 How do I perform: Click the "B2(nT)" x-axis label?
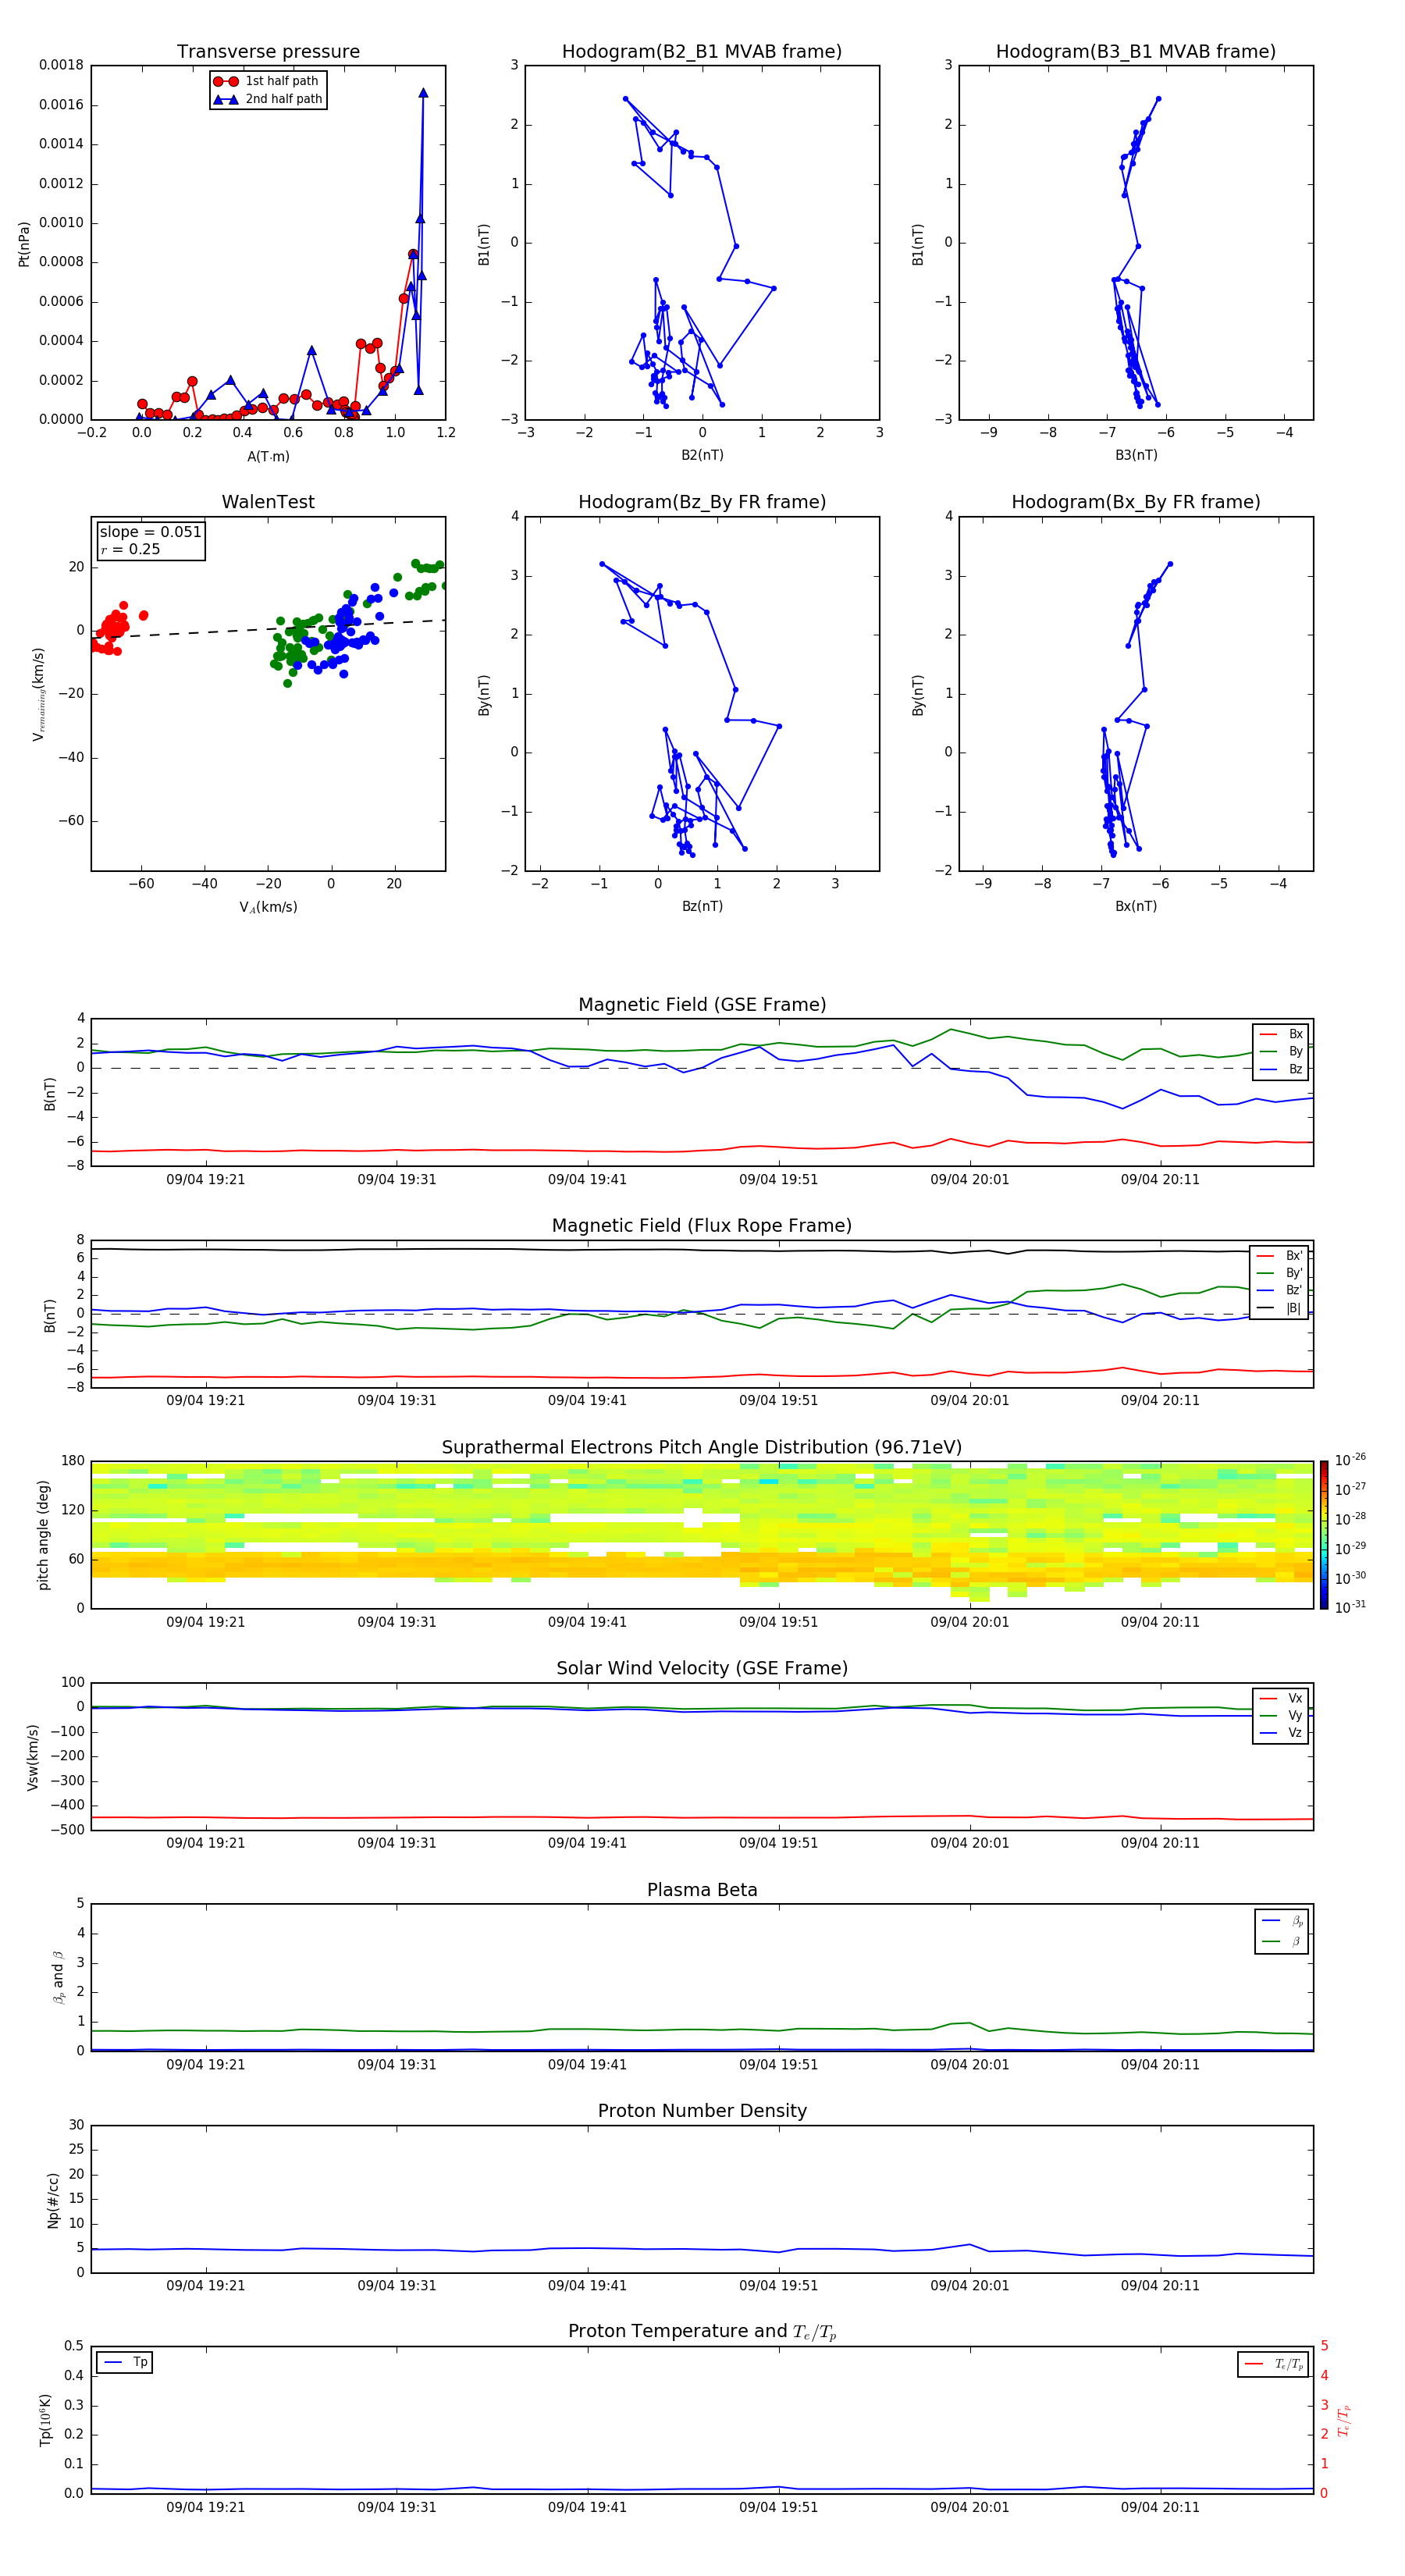[x=702, y=455]
